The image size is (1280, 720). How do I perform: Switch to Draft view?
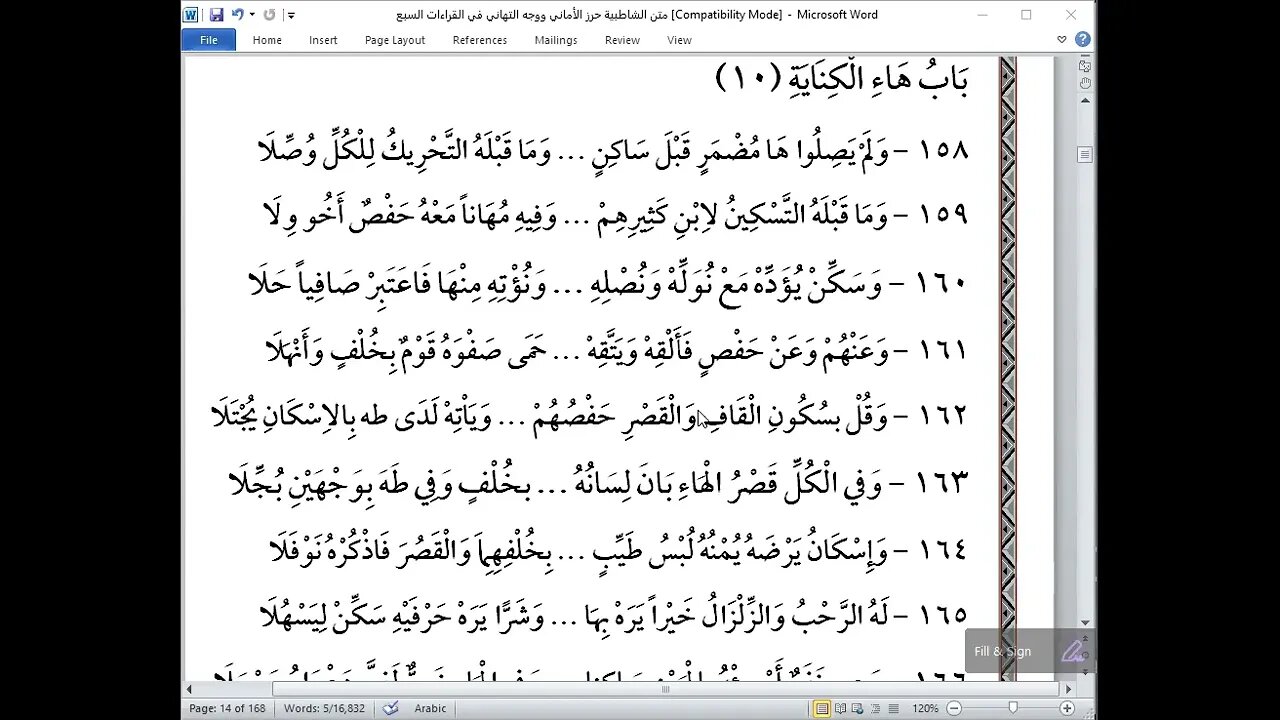pyautogui.click(x=896, y=708)
